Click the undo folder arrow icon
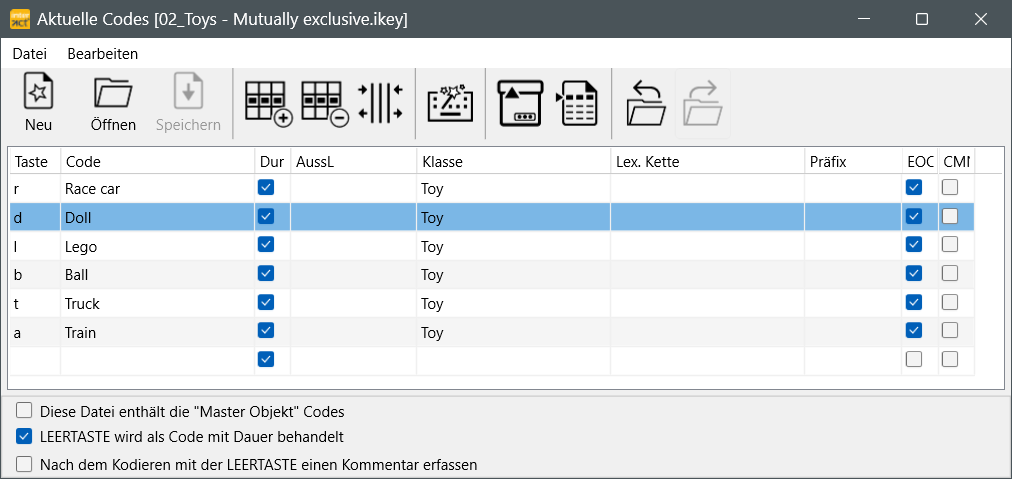 click(646, 103)
